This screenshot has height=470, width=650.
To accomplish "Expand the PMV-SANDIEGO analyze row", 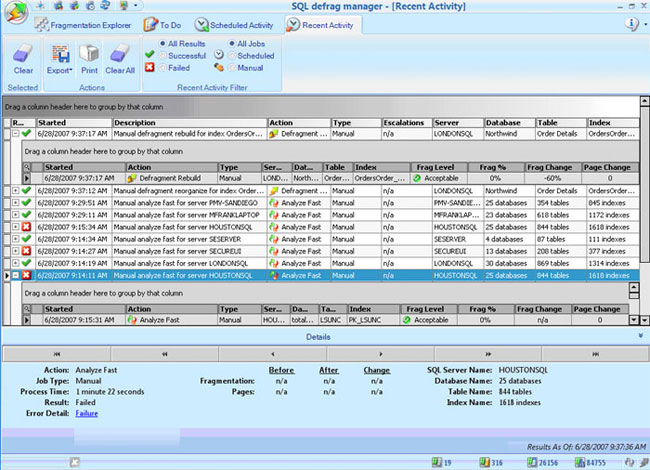I will [16, 203].
